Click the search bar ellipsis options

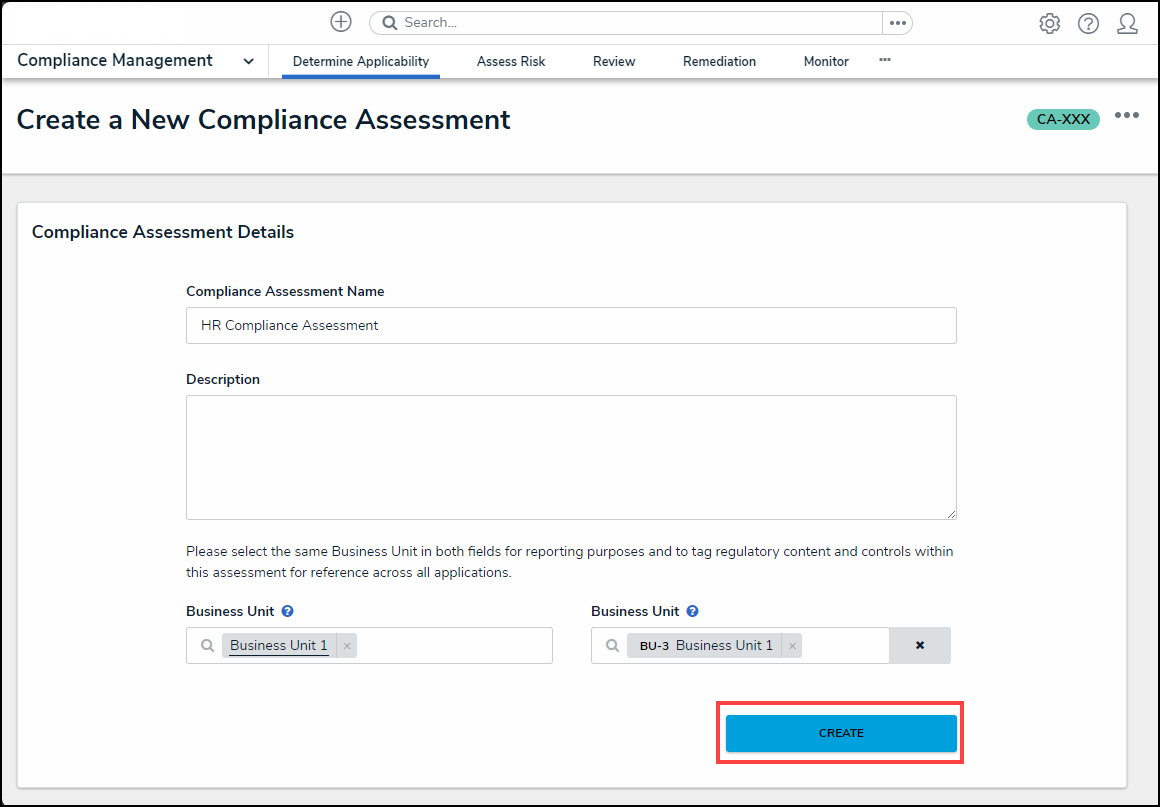[x=897, y=23]
